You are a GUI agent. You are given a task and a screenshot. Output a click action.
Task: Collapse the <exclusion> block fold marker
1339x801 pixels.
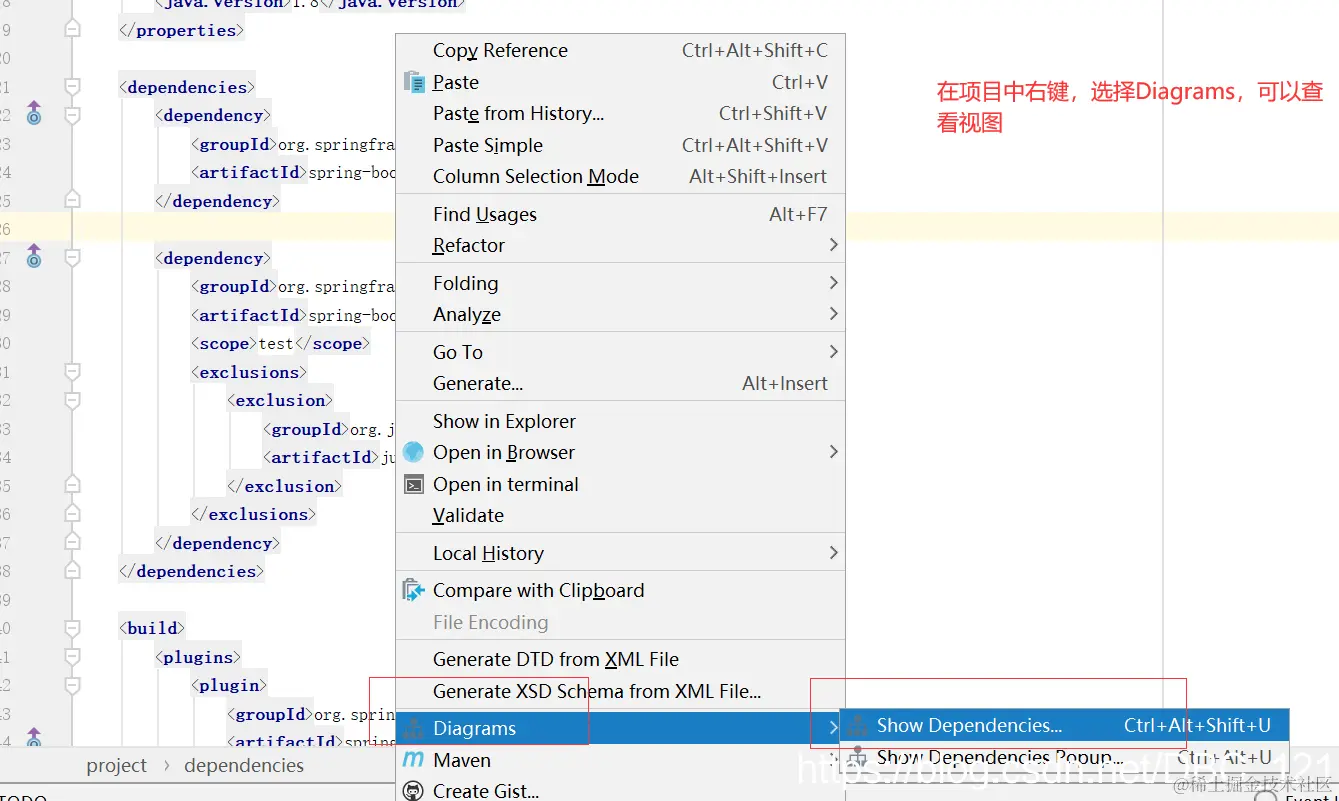coord(71,400)
